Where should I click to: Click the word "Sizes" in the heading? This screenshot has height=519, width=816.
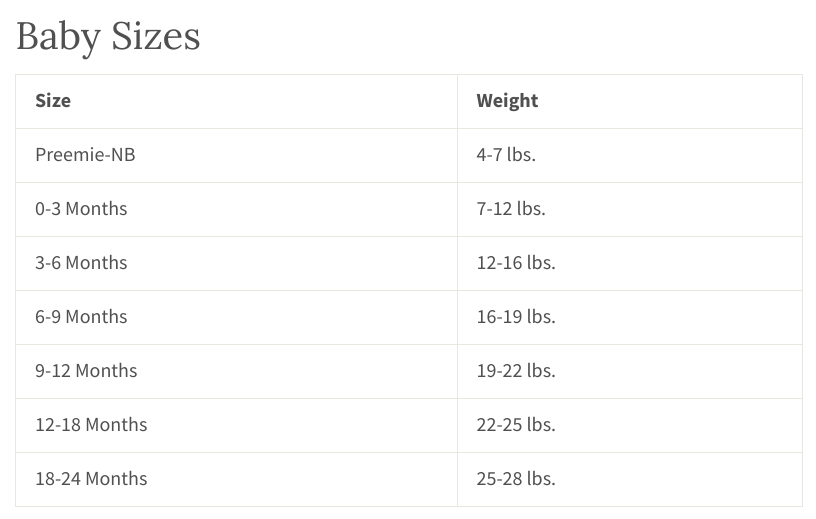tap(155, 37)
